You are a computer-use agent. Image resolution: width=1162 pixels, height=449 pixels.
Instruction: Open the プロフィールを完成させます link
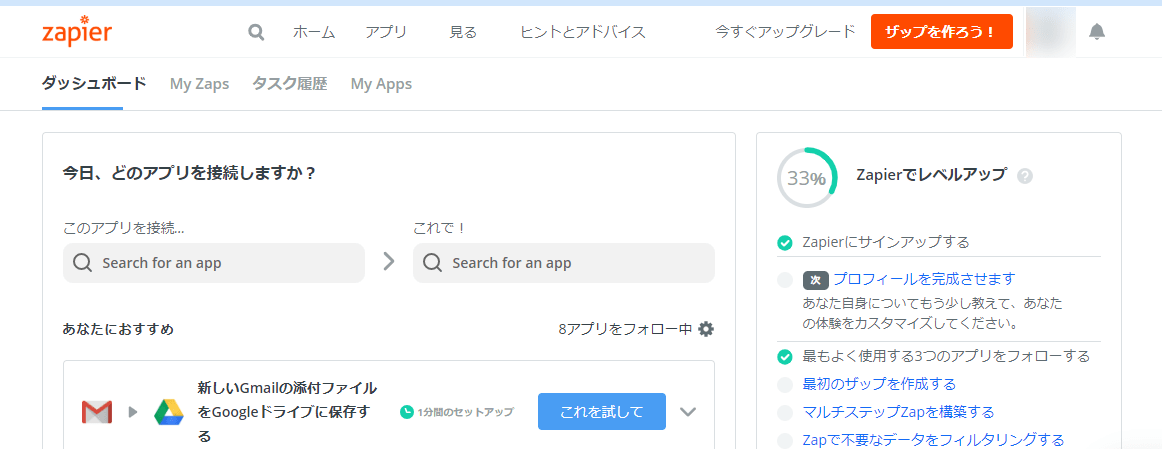(x=924, y=279)
